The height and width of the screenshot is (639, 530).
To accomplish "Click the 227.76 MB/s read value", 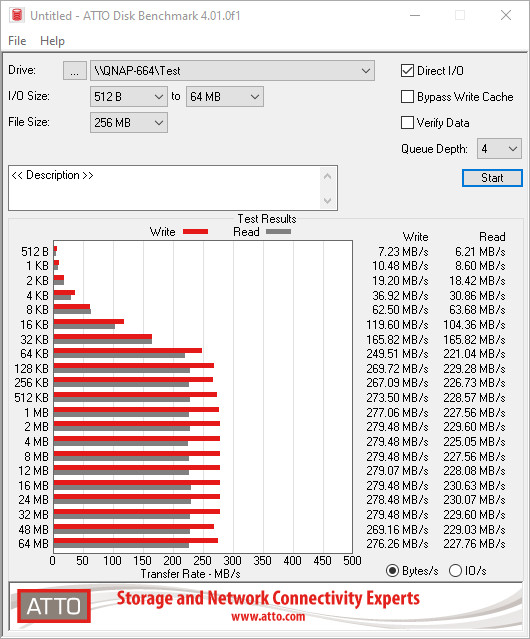I will (x=474, y=544).
